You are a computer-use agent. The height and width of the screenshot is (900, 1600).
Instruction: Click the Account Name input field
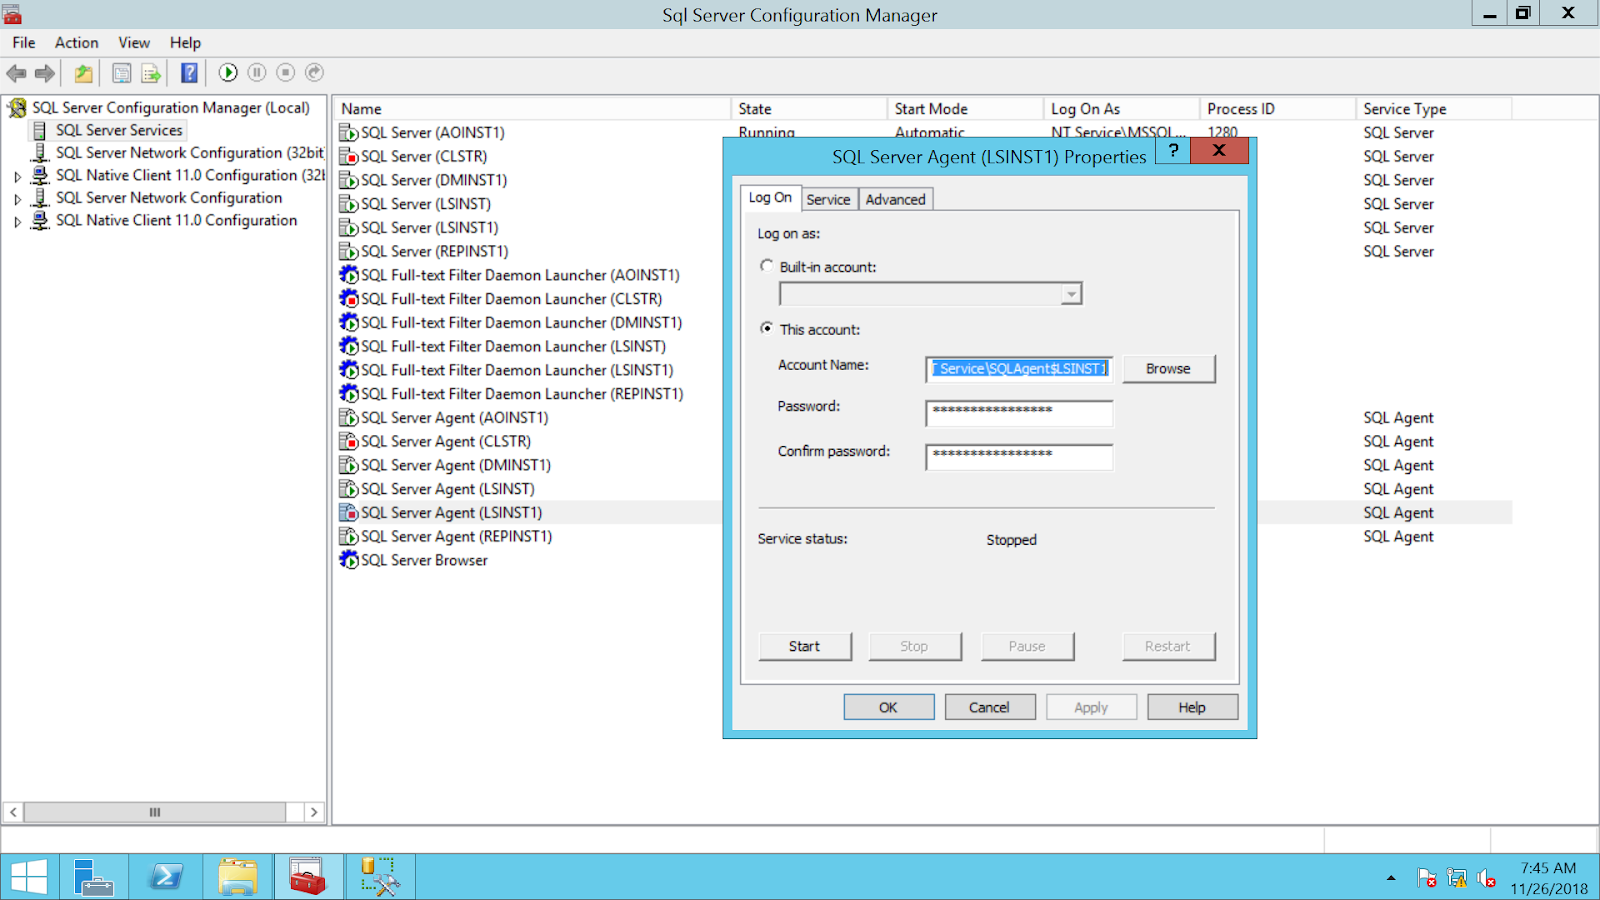tap(1019, 369)
